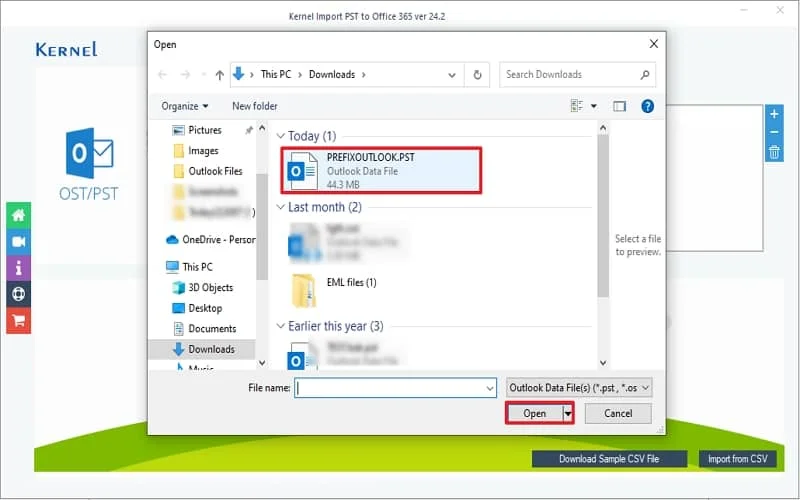This screenshot has width=800, height=500.
Task: Open the blue video camera sidebar icon
Action: pos(18,241)
